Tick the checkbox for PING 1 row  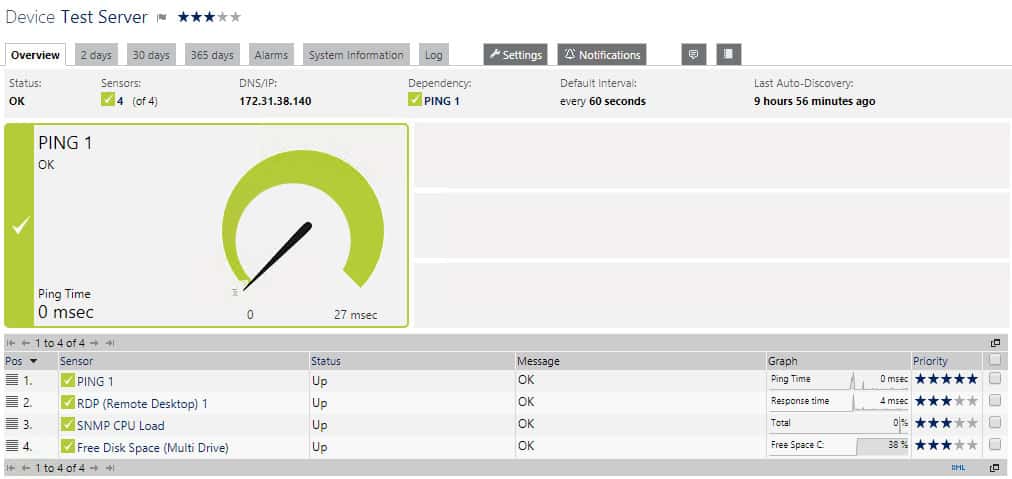(x=995, y=379)
